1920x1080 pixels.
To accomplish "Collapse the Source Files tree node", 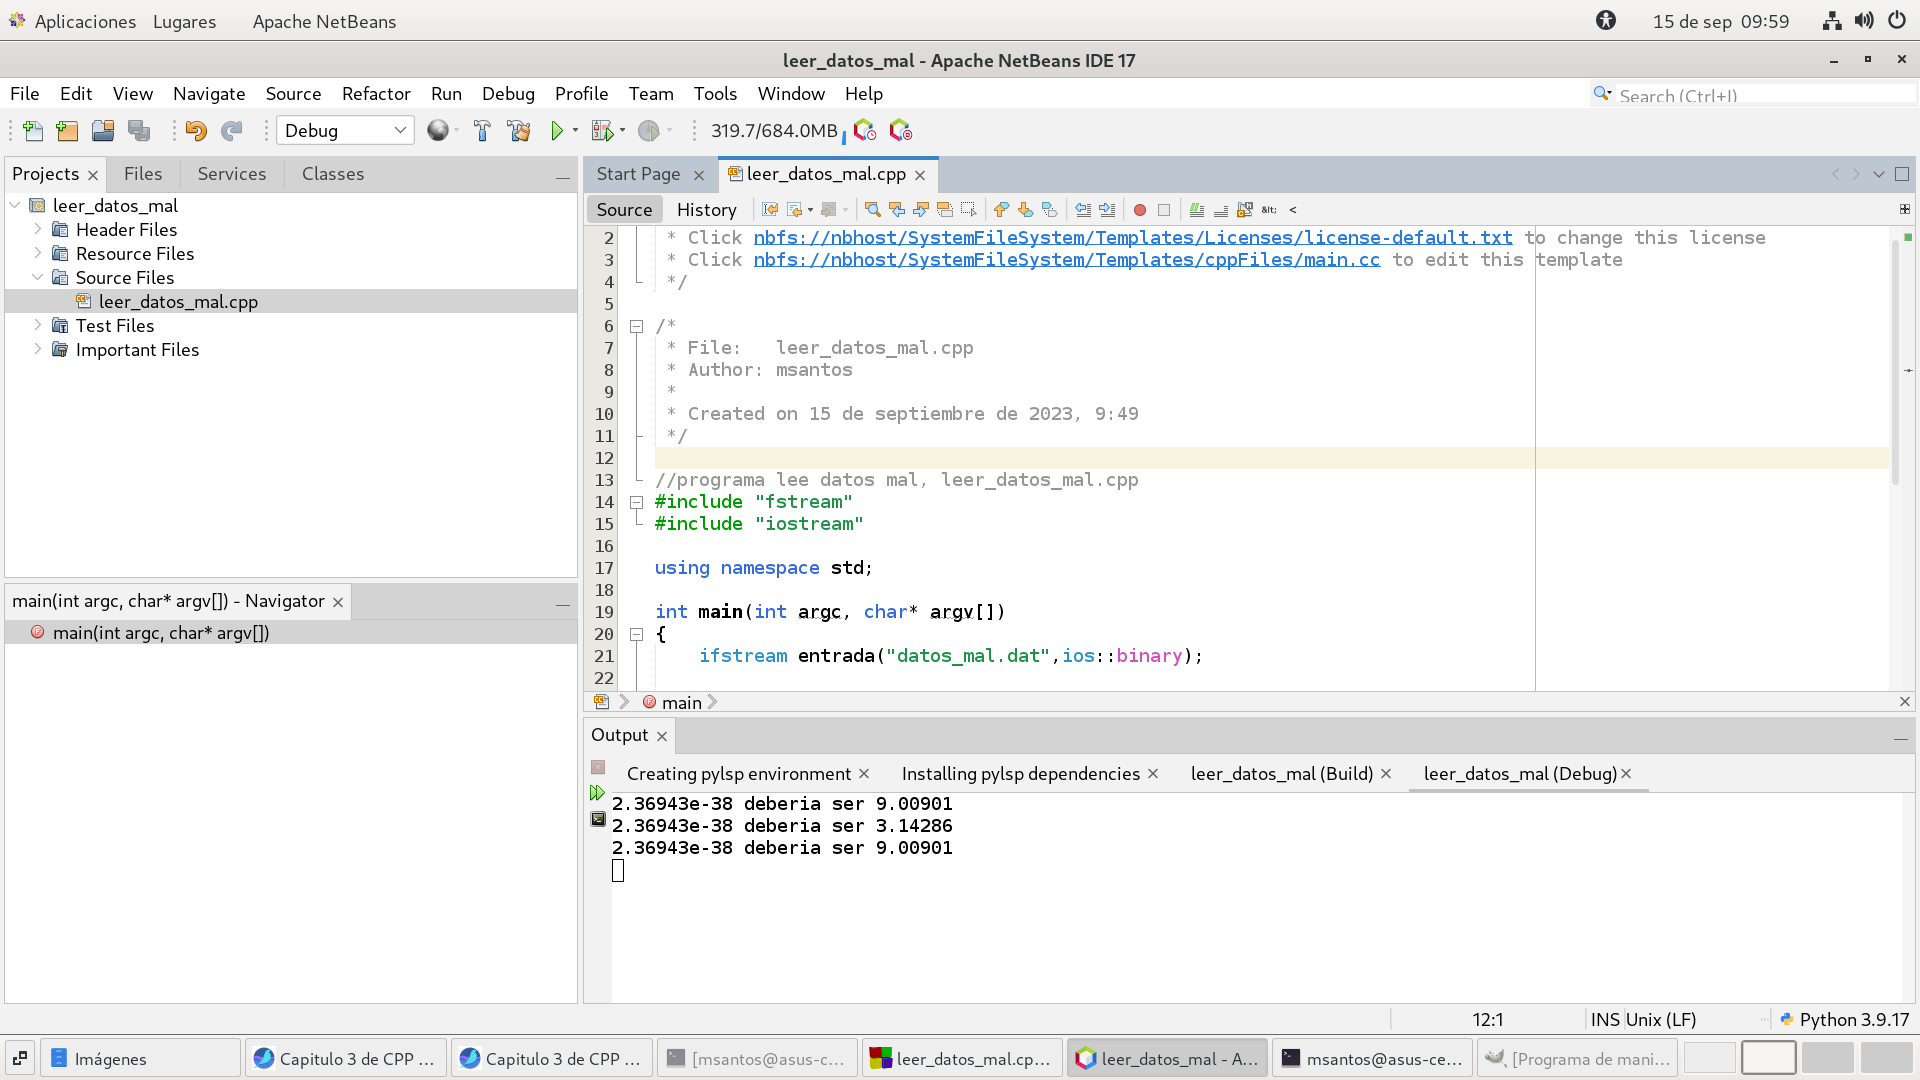I will 38,277.
